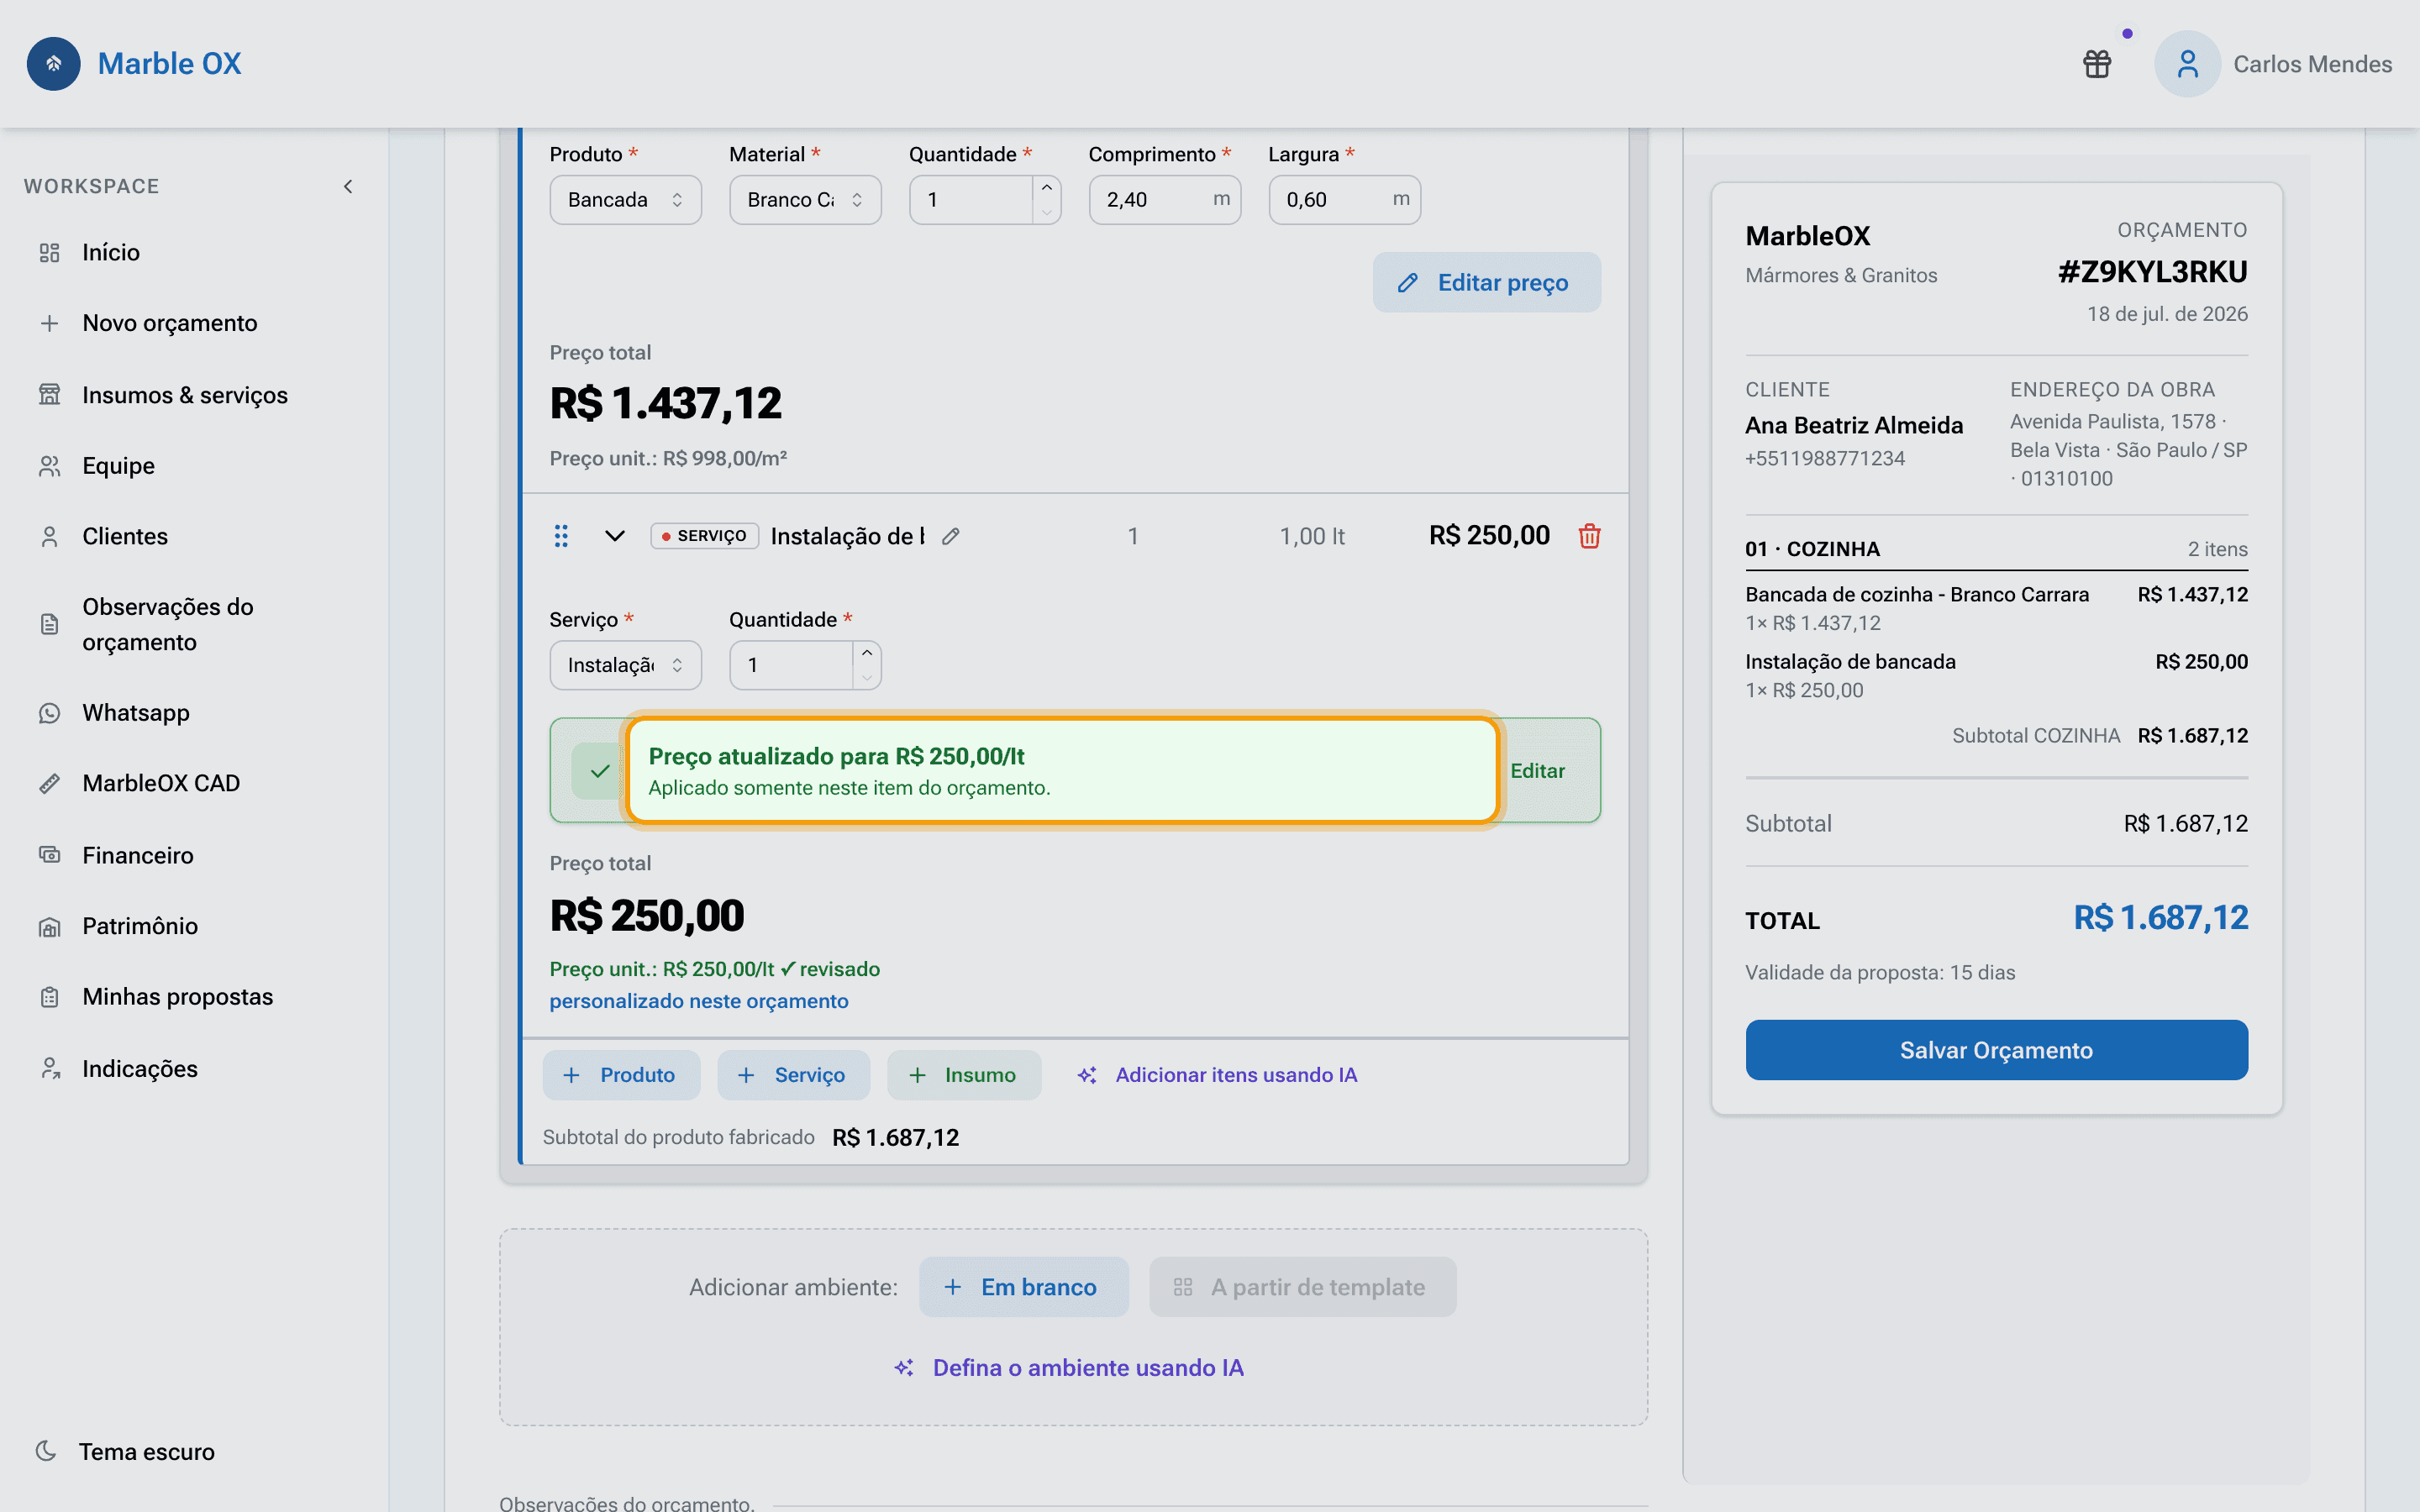Screen dimensions: 2420x1512
Task: Click the Equipe people icon
Action: [49, 466]
